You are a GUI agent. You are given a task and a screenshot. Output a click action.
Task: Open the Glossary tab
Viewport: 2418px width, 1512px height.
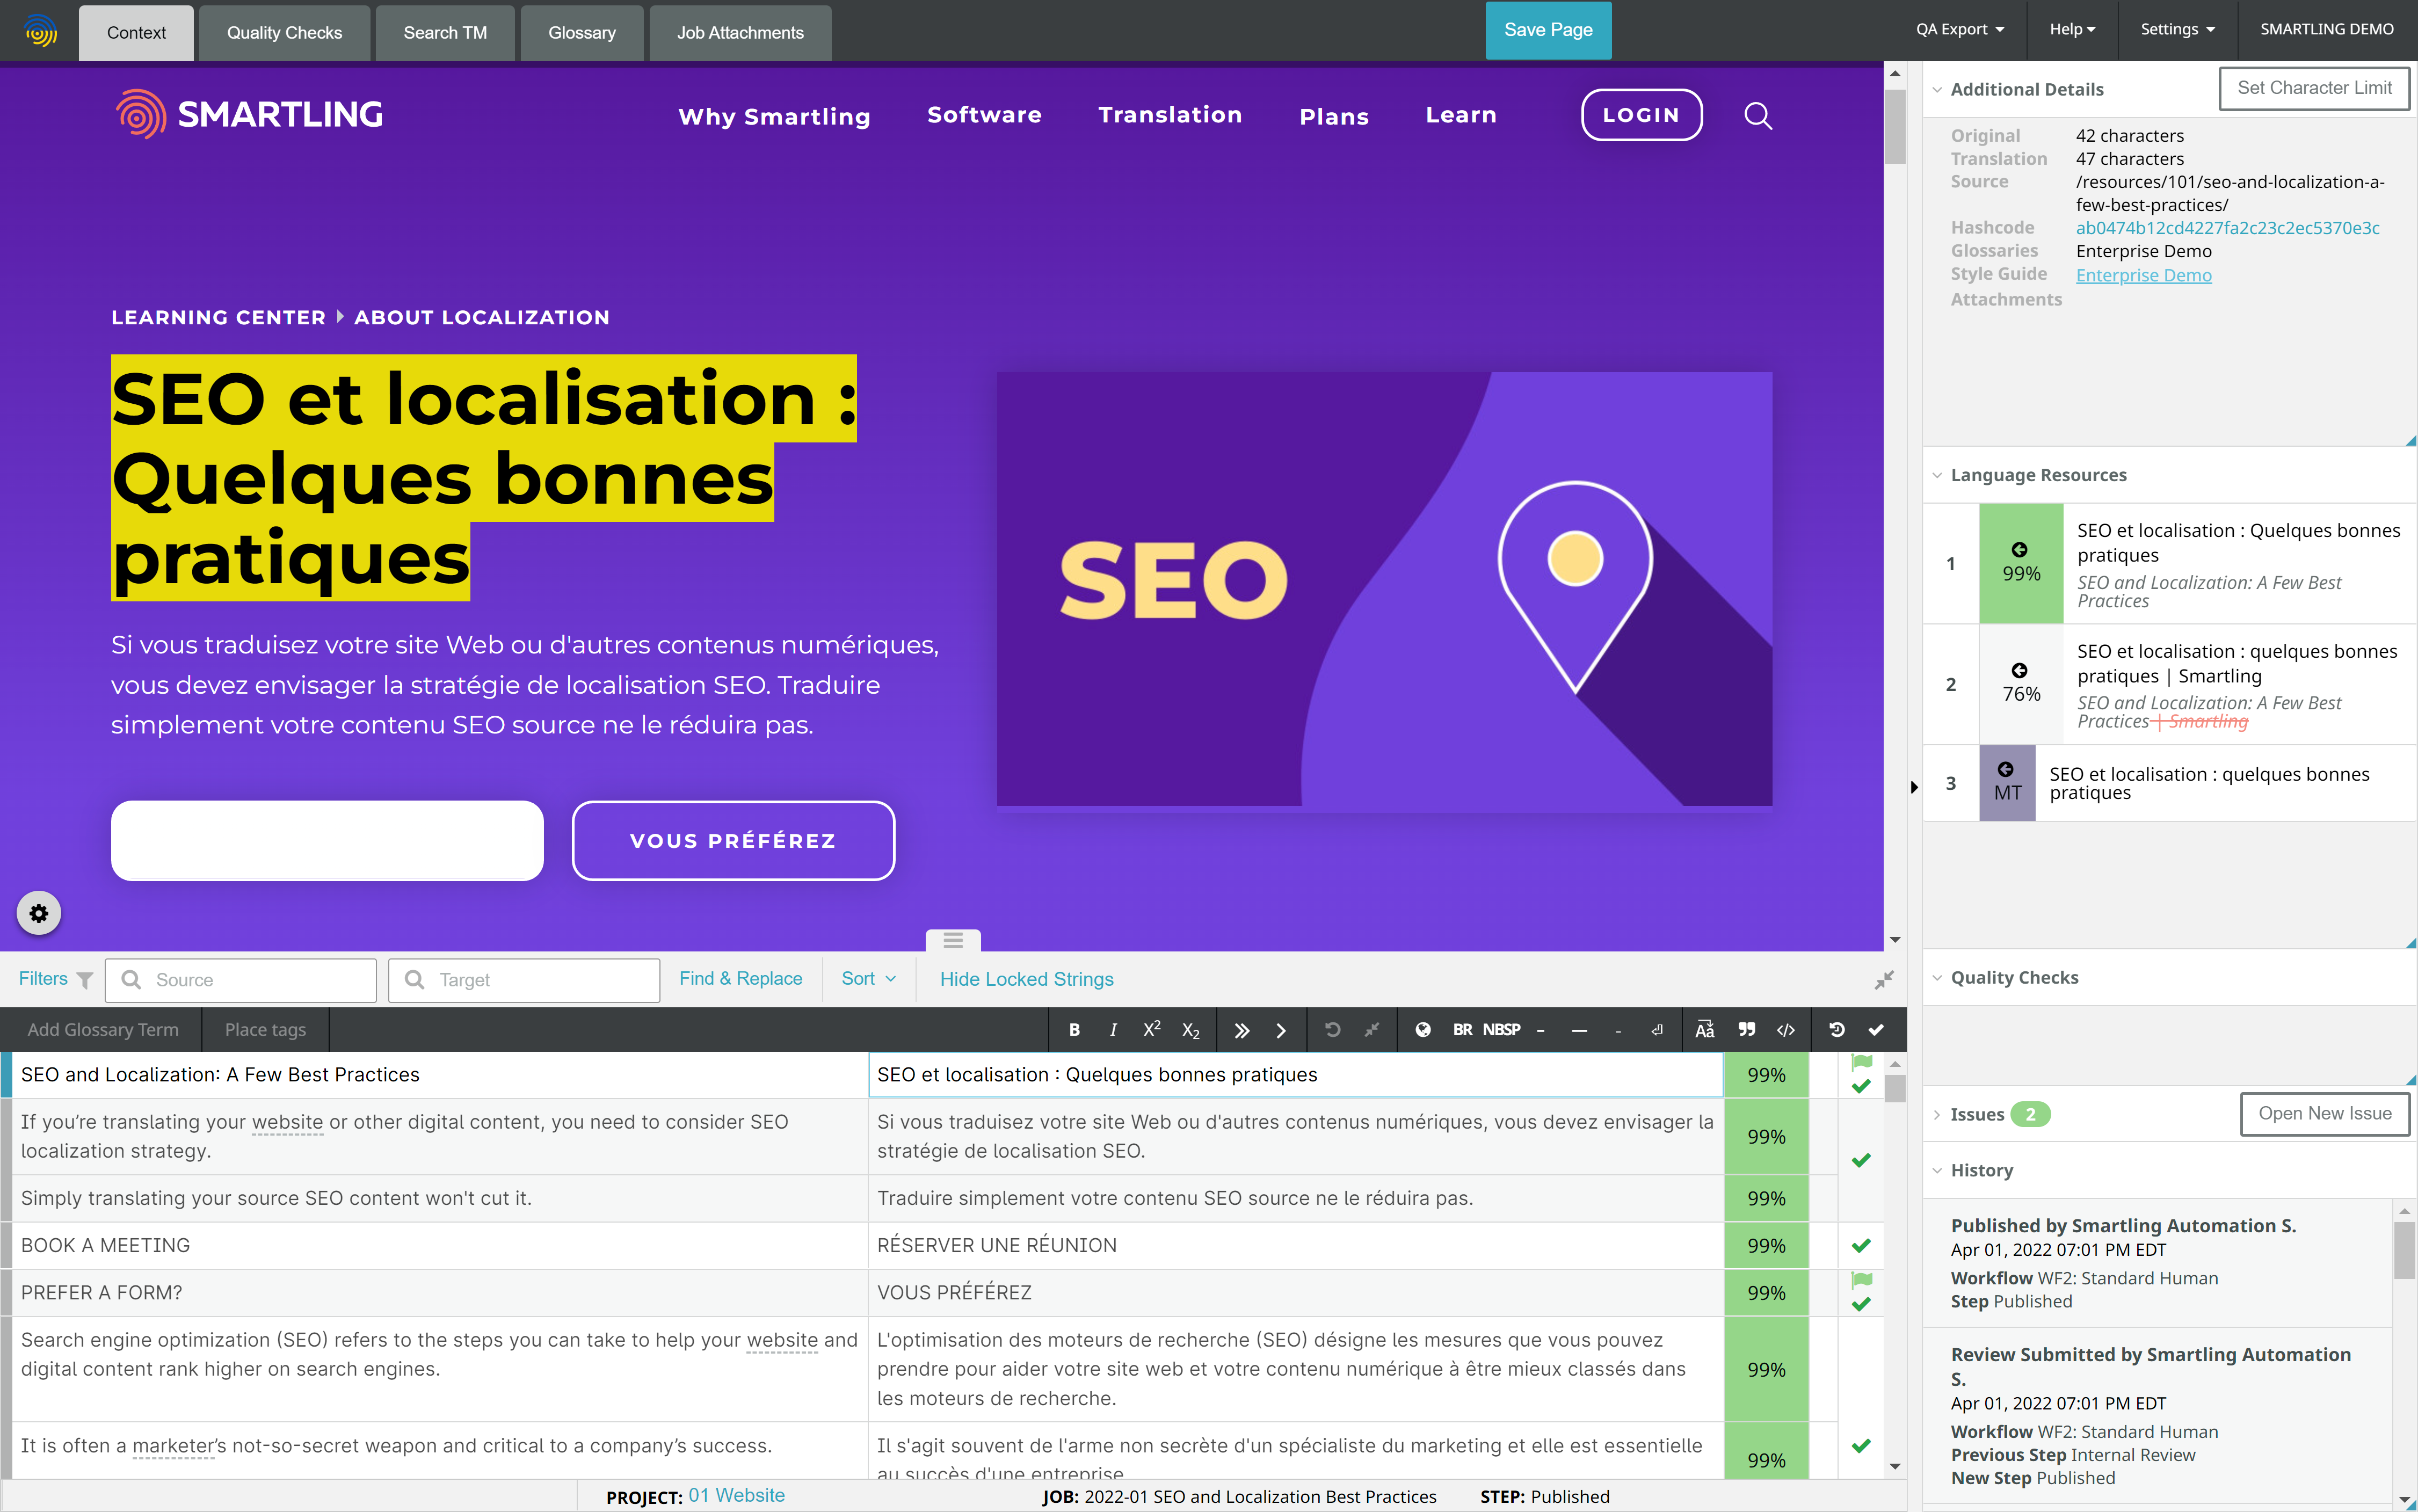[x=581, y=32]
